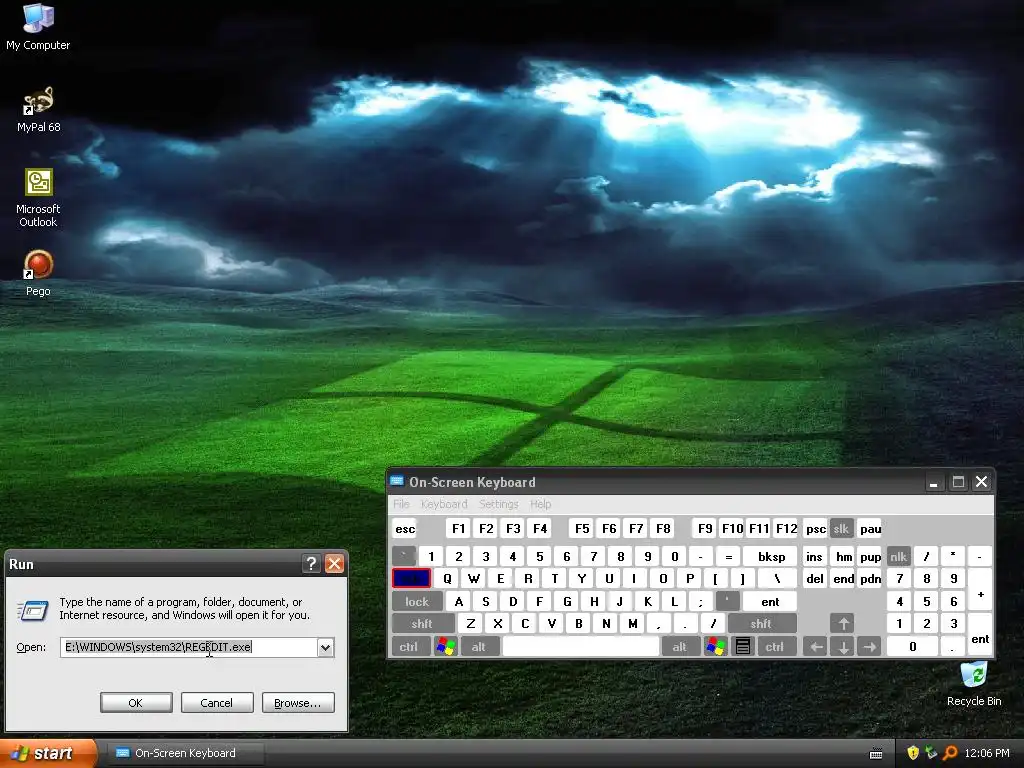Click the magnifier search tray icon
The image size is (1024, 768).
(950, 753)
